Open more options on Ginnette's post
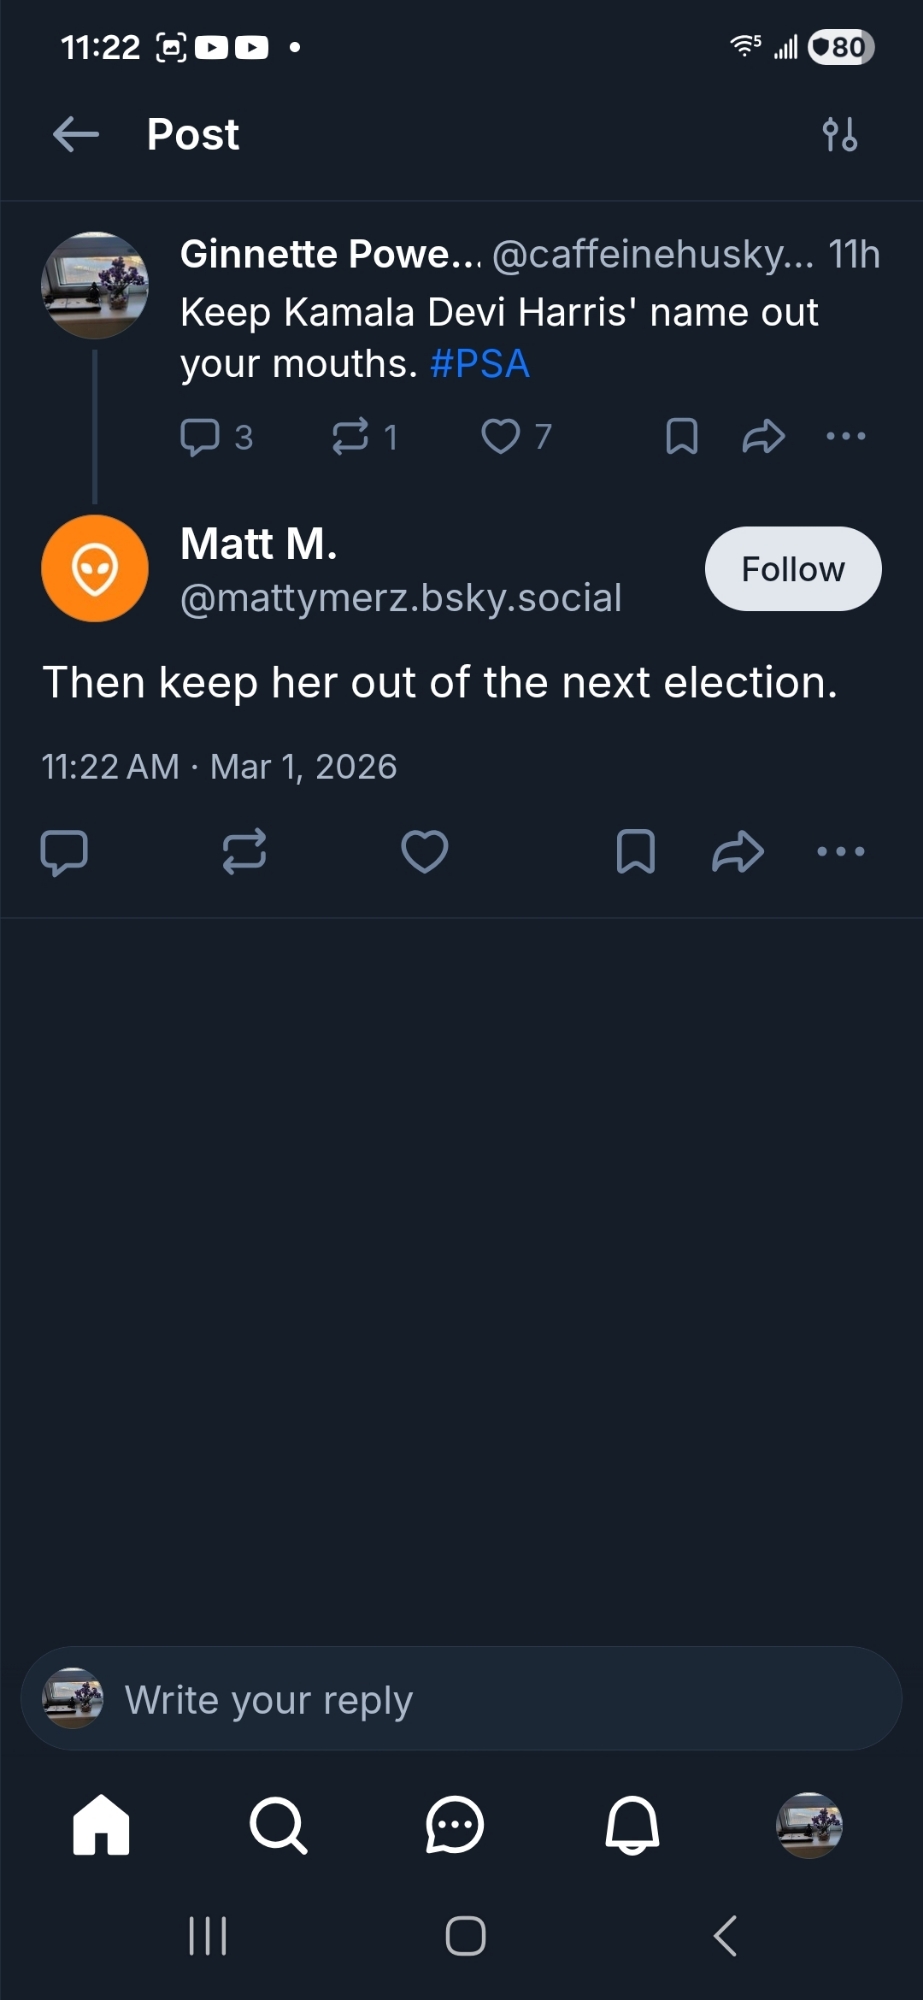The image size is (923, 2000). 846,437
